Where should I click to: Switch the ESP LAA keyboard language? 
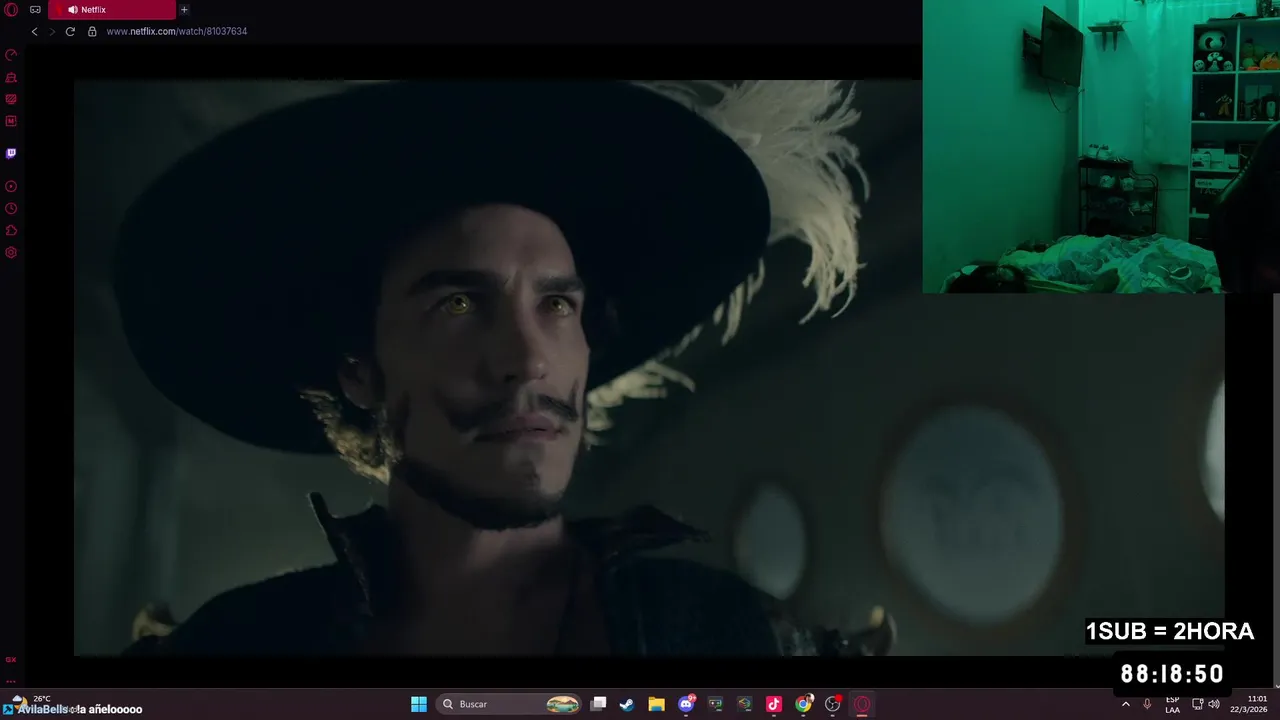coord(1172,704)
